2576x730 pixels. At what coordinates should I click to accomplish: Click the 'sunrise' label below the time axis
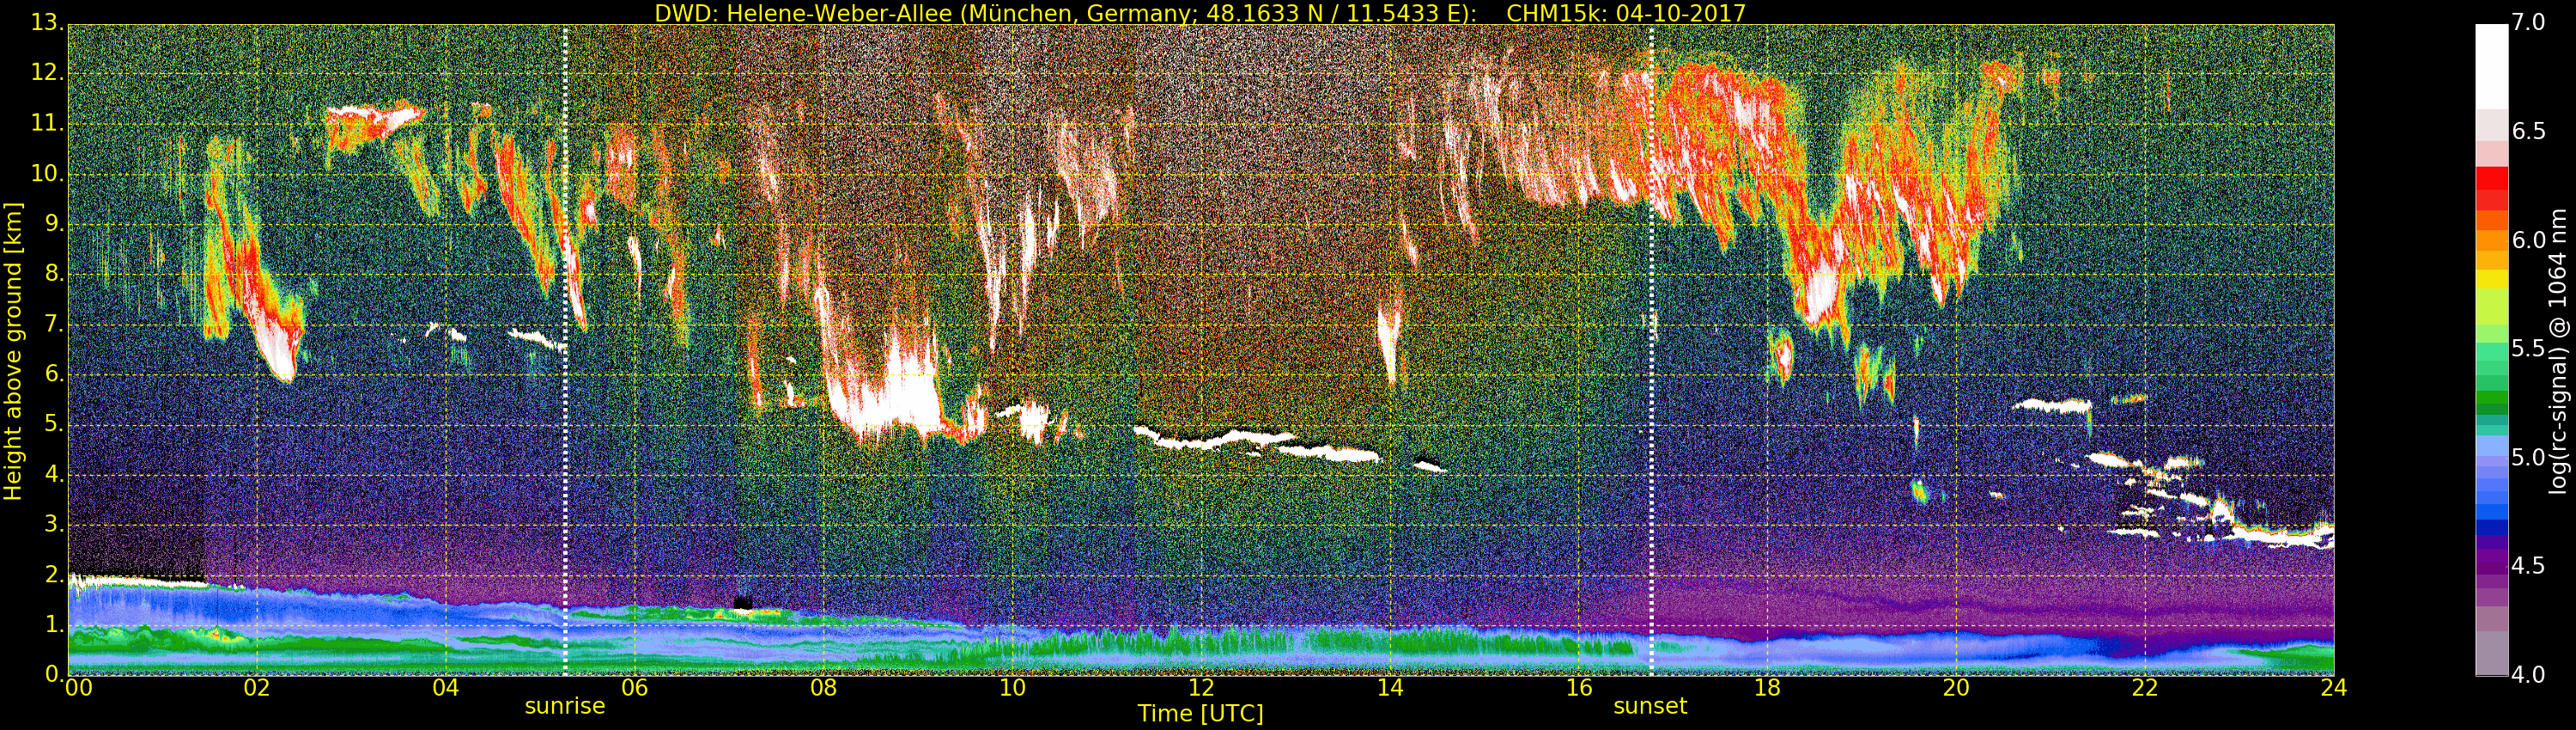[x=565, y=706]
